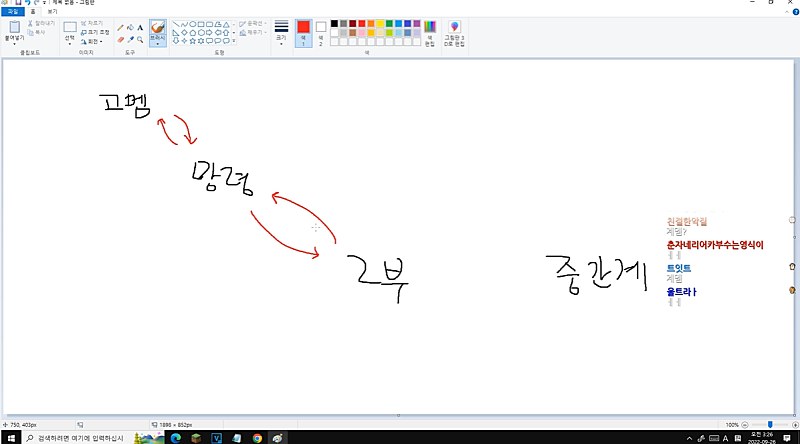The image size is (800, 444).
Task: Open Customize Quick Access Toolbar dropdown
Action: click(x=44, y=3)
